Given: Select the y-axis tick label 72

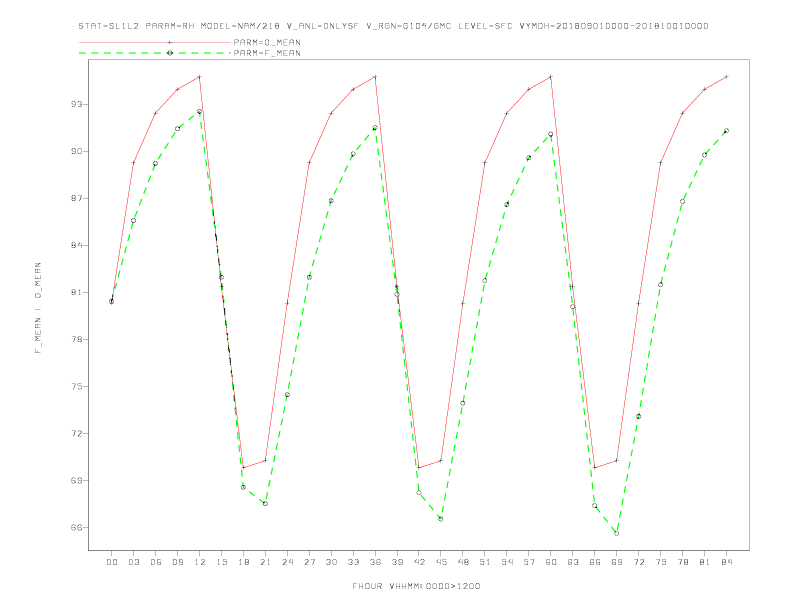Looking at the screenshot, I should 77,433.
